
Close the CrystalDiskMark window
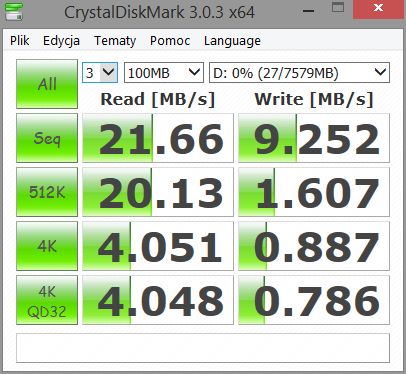coord(379,9)
